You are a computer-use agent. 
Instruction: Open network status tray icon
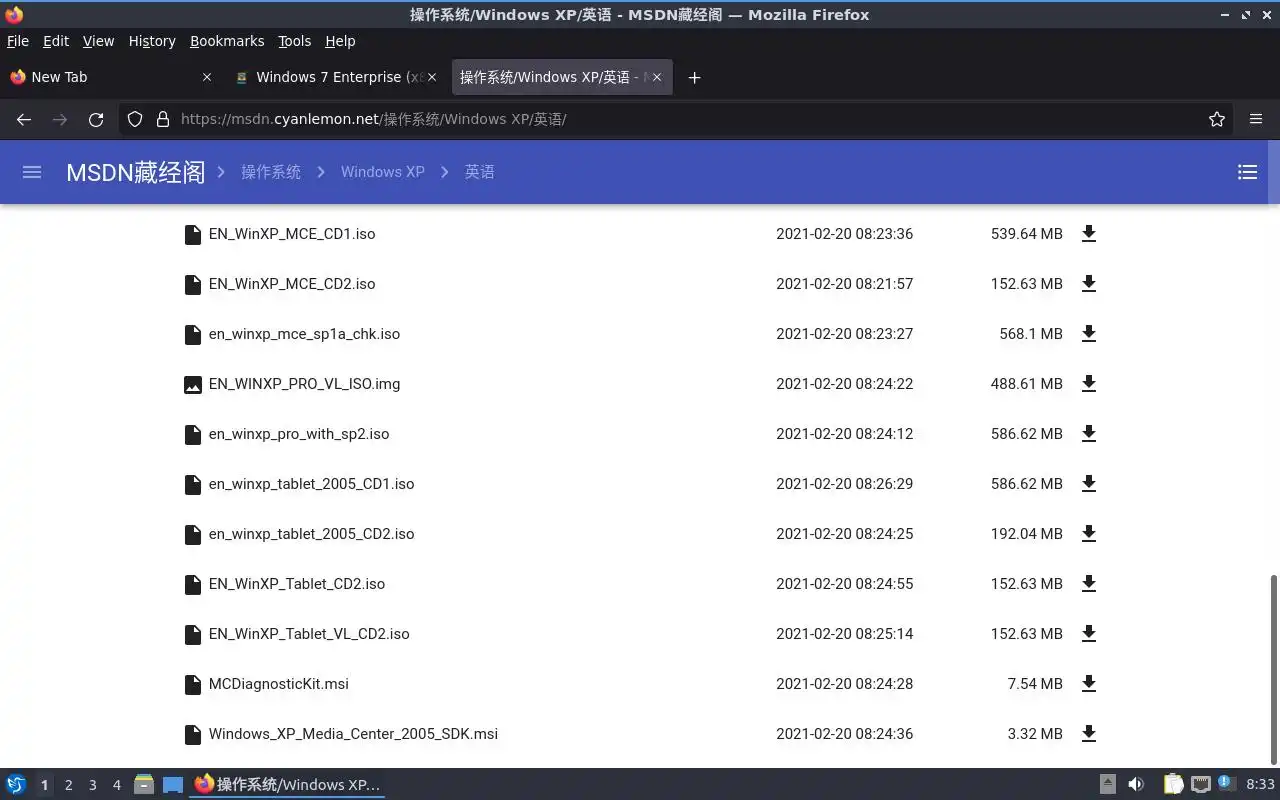pyautogui.click(x=1201, y=784)
